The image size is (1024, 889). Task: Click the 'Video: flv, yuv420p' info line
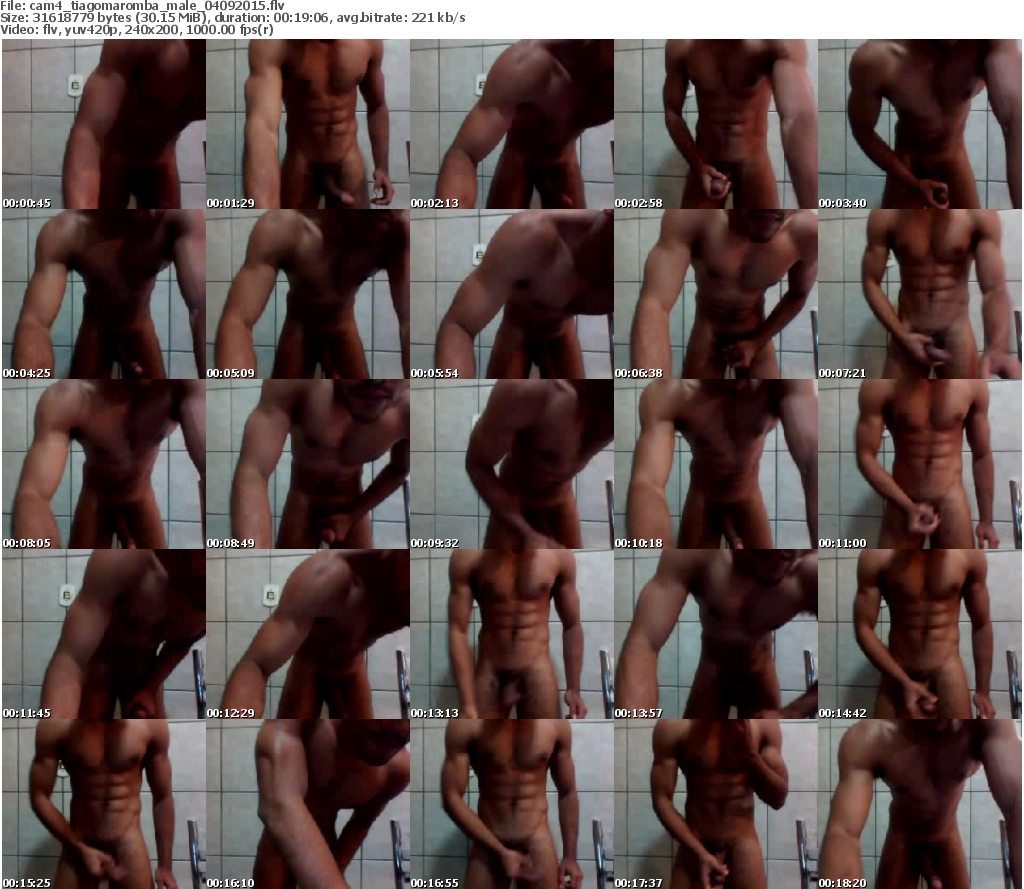[x=137, y=29]
